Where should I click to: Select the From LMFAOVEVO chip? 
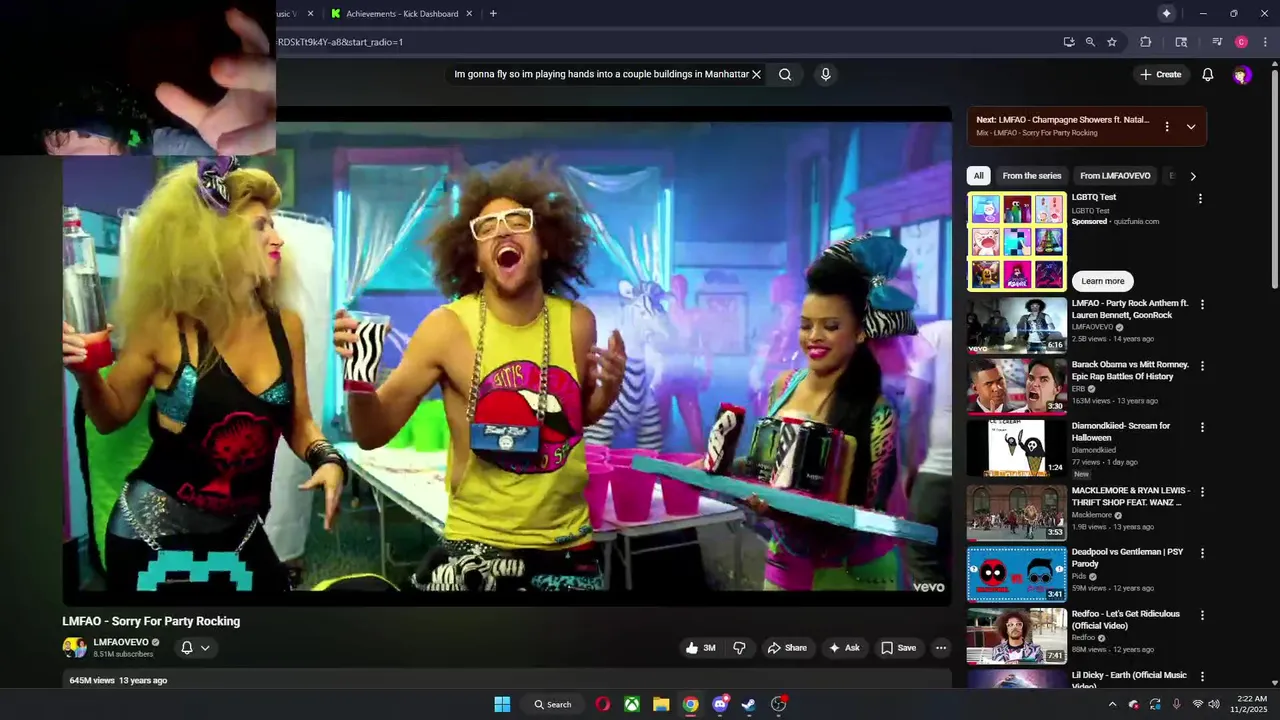coord(1115,176)
